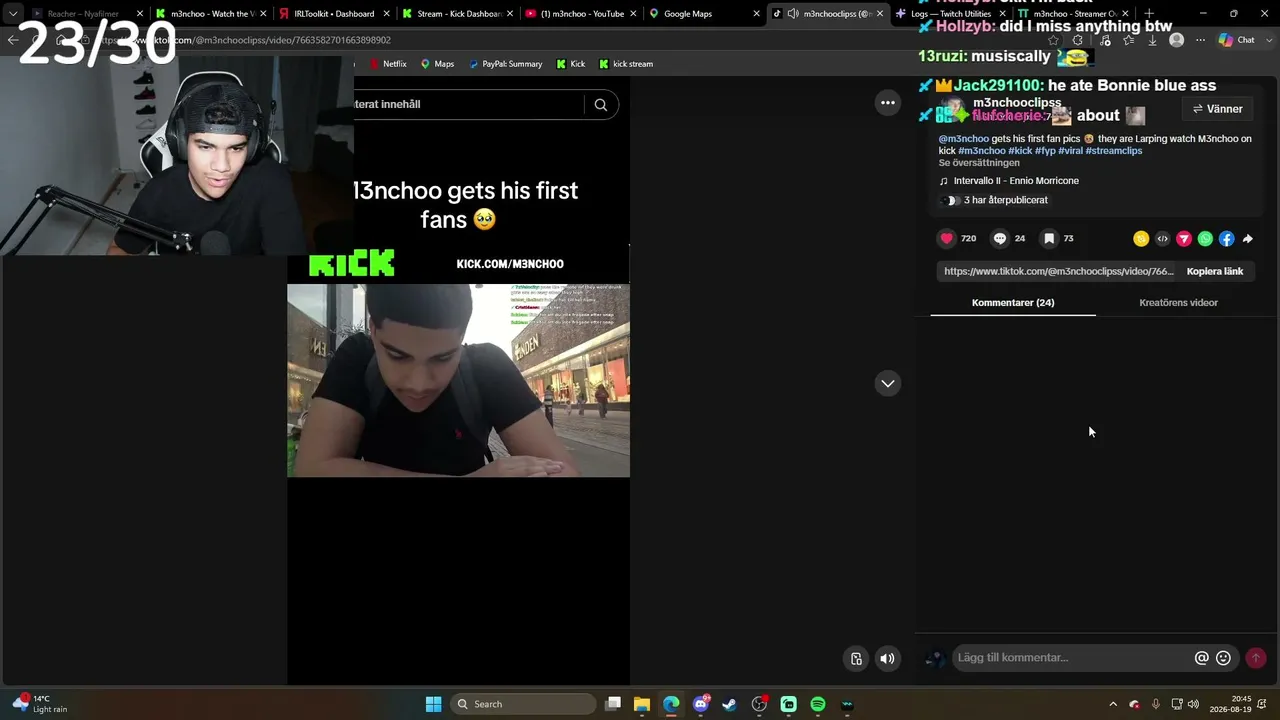Open comments via the speech bubble icon
Screen dimensions: 1280x720
pos(999,238)
